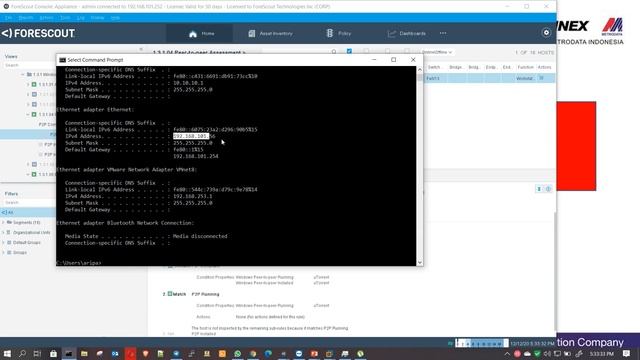Sort by the Function column header
This screenshot has width=640, height=360.
tap(525, 67)
